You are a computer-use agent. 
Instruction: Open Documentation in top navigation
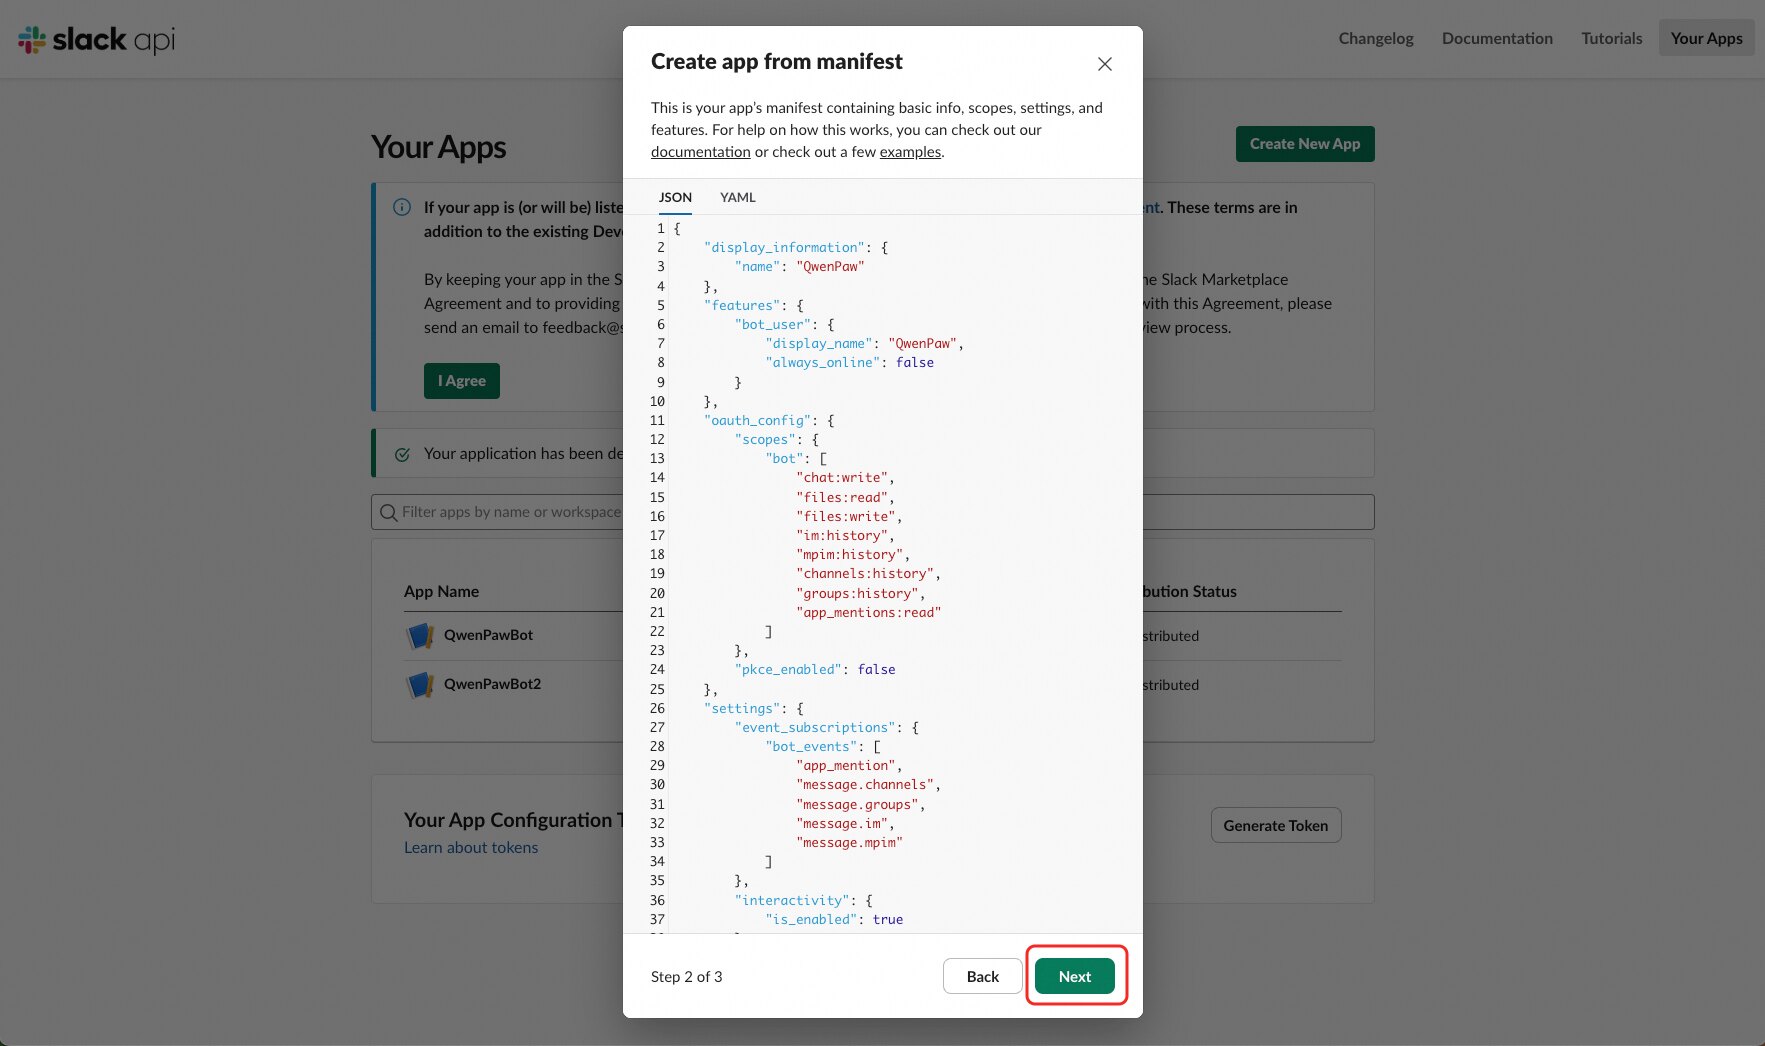(x=1497, y=38)
